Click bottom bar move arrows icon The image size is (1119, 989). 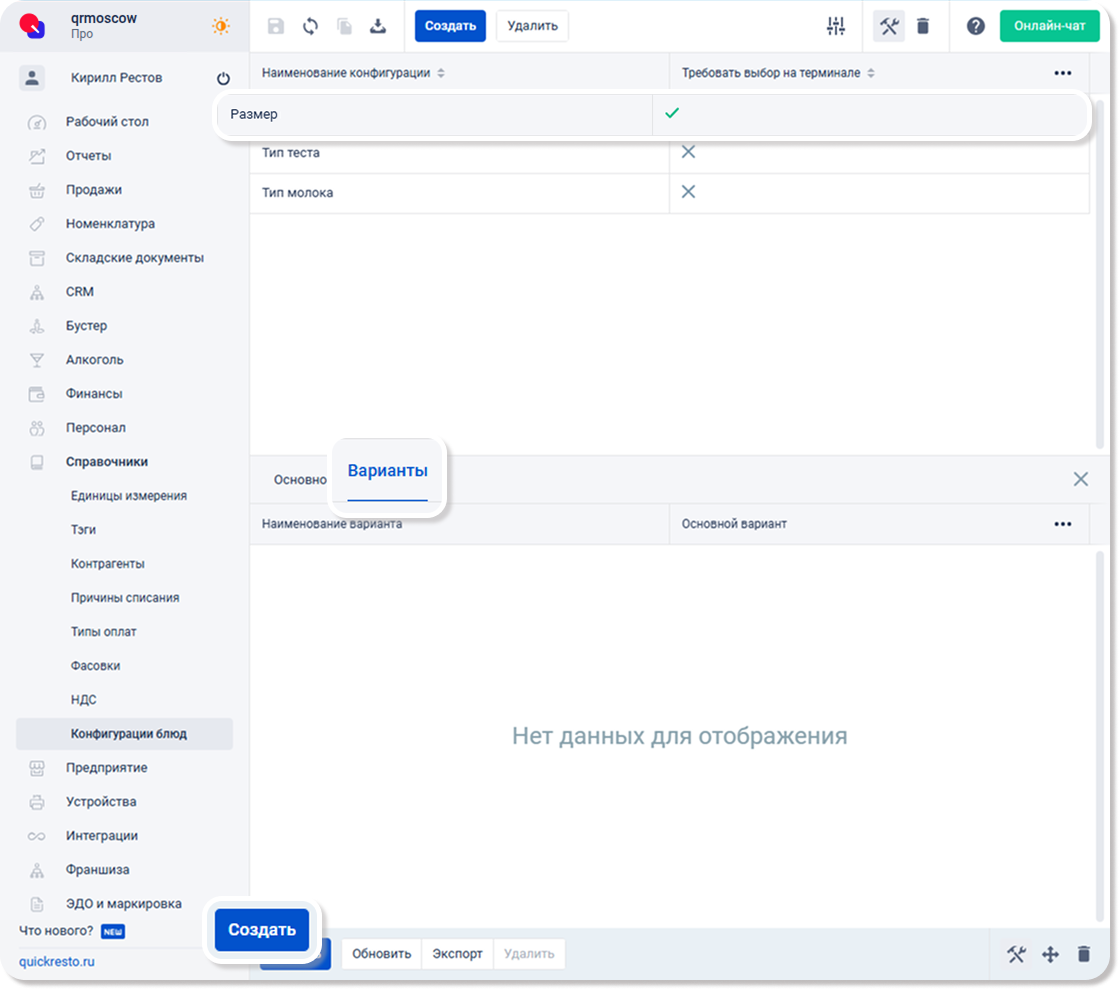(x=1050, y=954)
